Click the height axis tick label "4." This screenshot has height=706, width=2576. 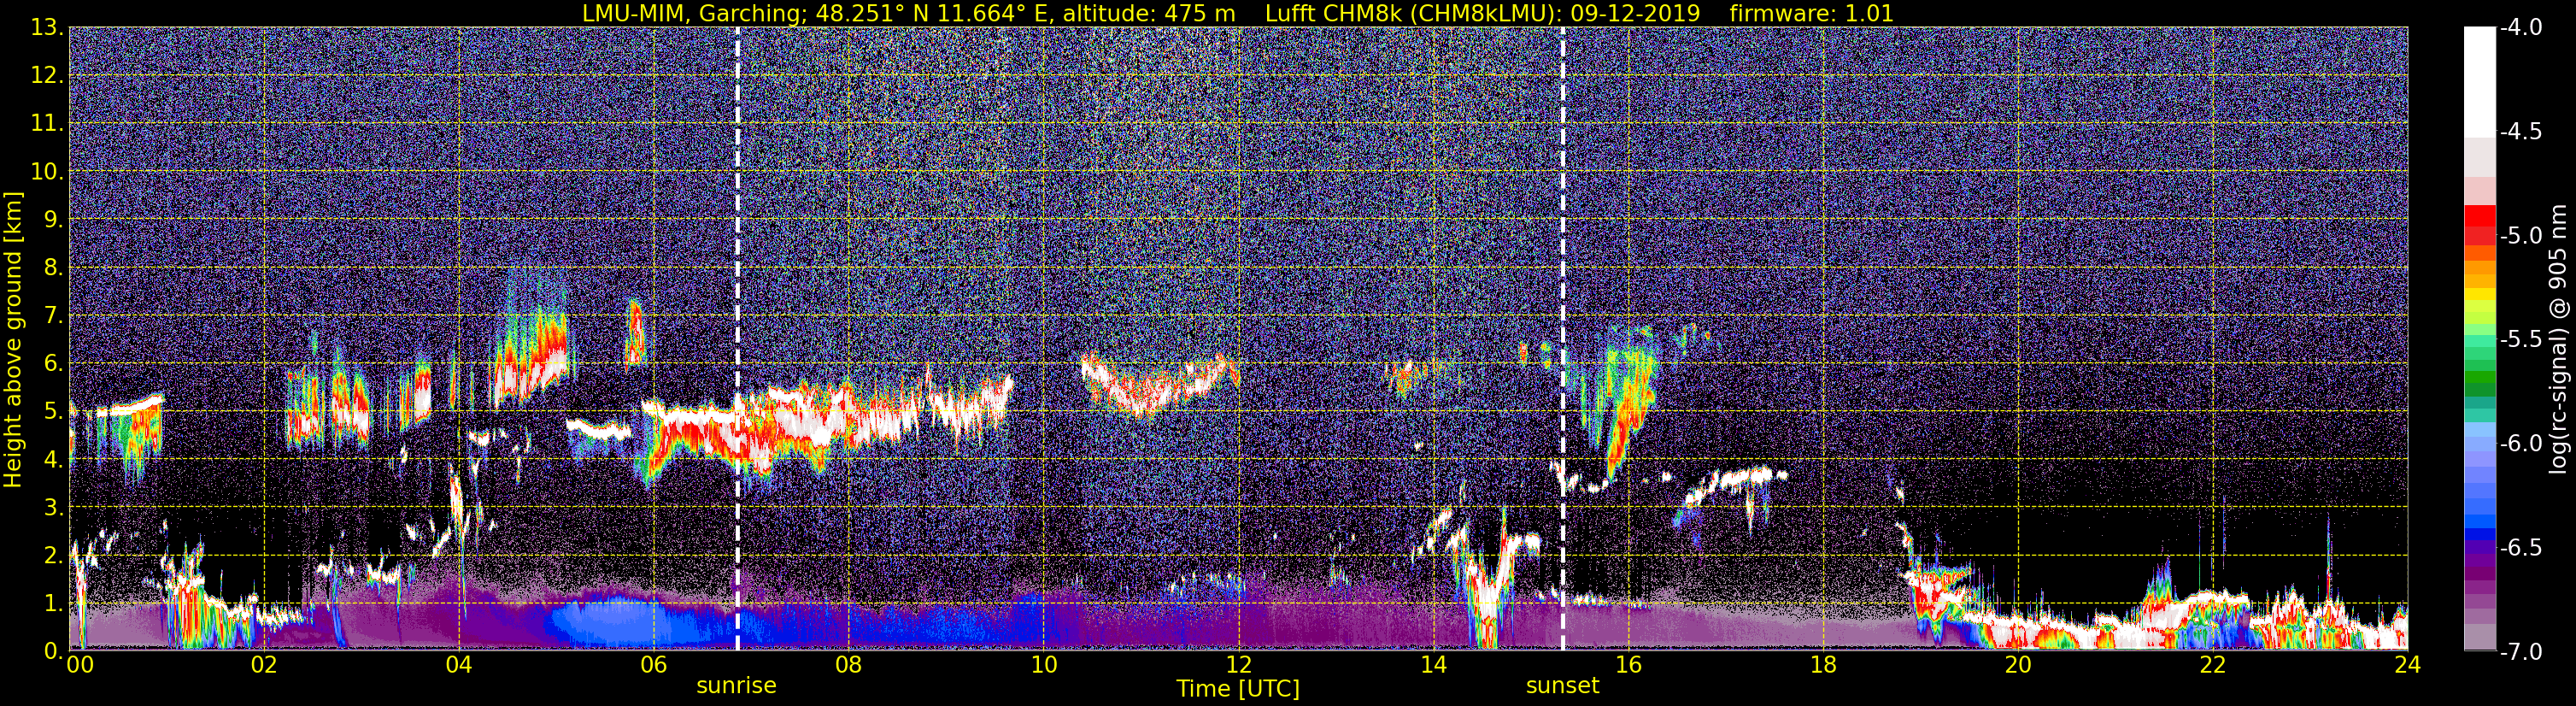click(53, 460)
